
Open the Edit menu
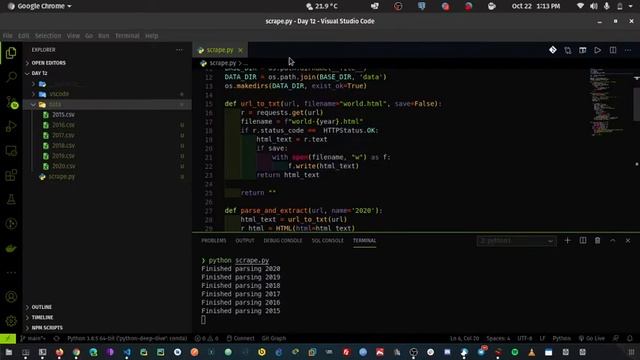[x=23, y=36]
